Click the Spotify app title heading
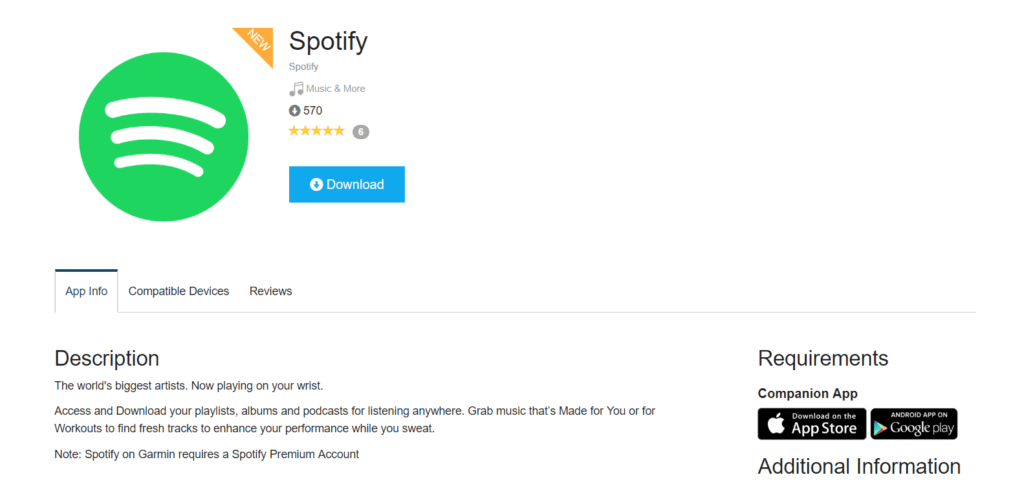 pyautogui.click(x=328, y=42)
